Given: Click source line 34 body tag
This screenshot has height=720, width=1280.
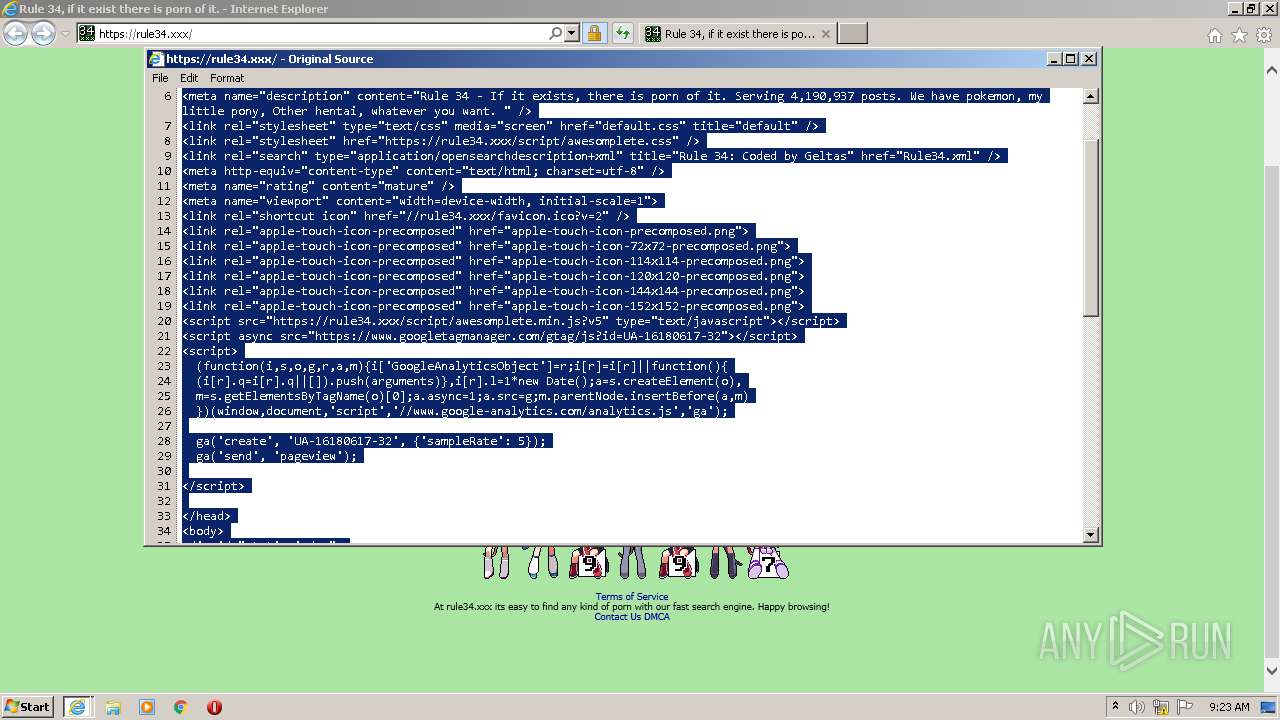Looking at the screenshot, I should coord(203,531).
